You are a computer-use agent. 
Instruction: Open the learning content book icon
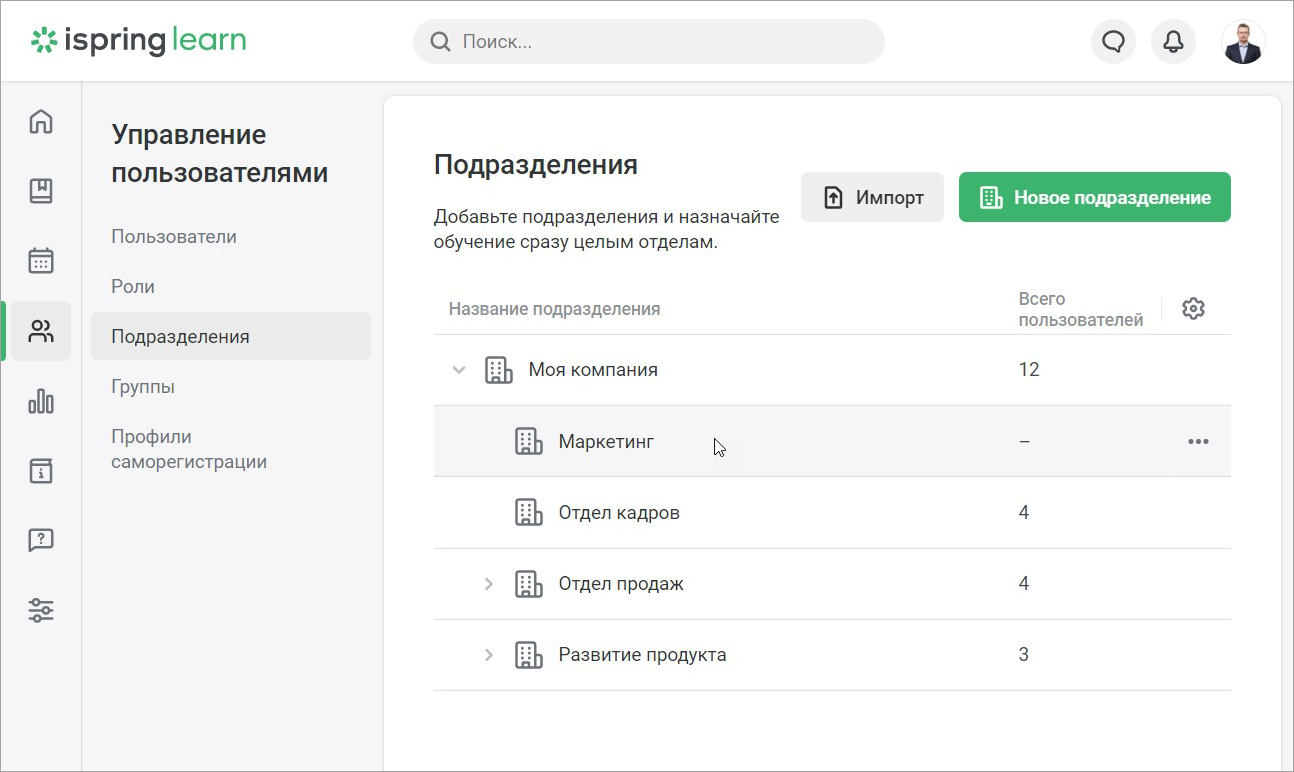coord(41,191)
